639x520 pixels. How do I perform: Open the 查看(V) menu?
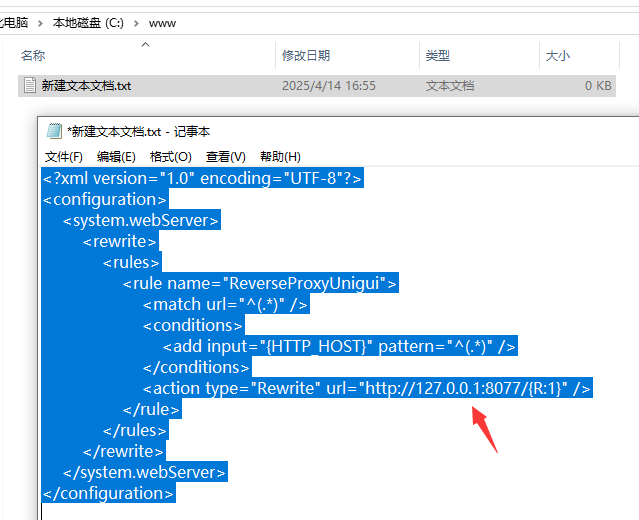click(x=225, y=157)
